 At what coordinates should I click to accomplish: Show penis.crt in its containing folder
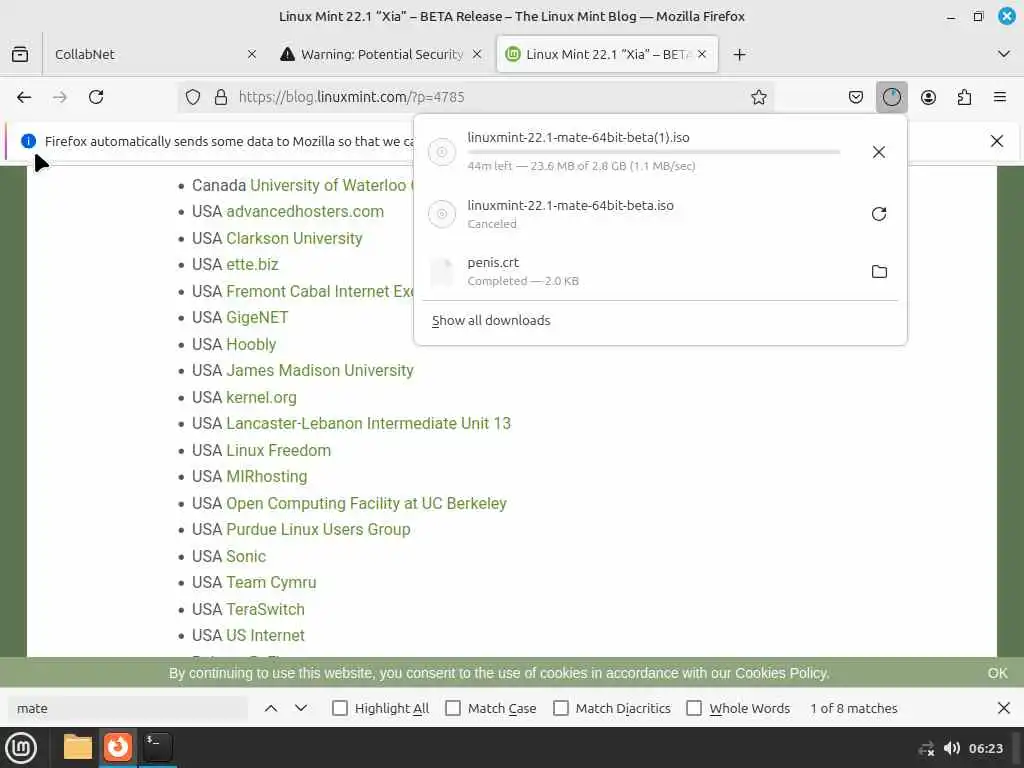tap(879, 271)
